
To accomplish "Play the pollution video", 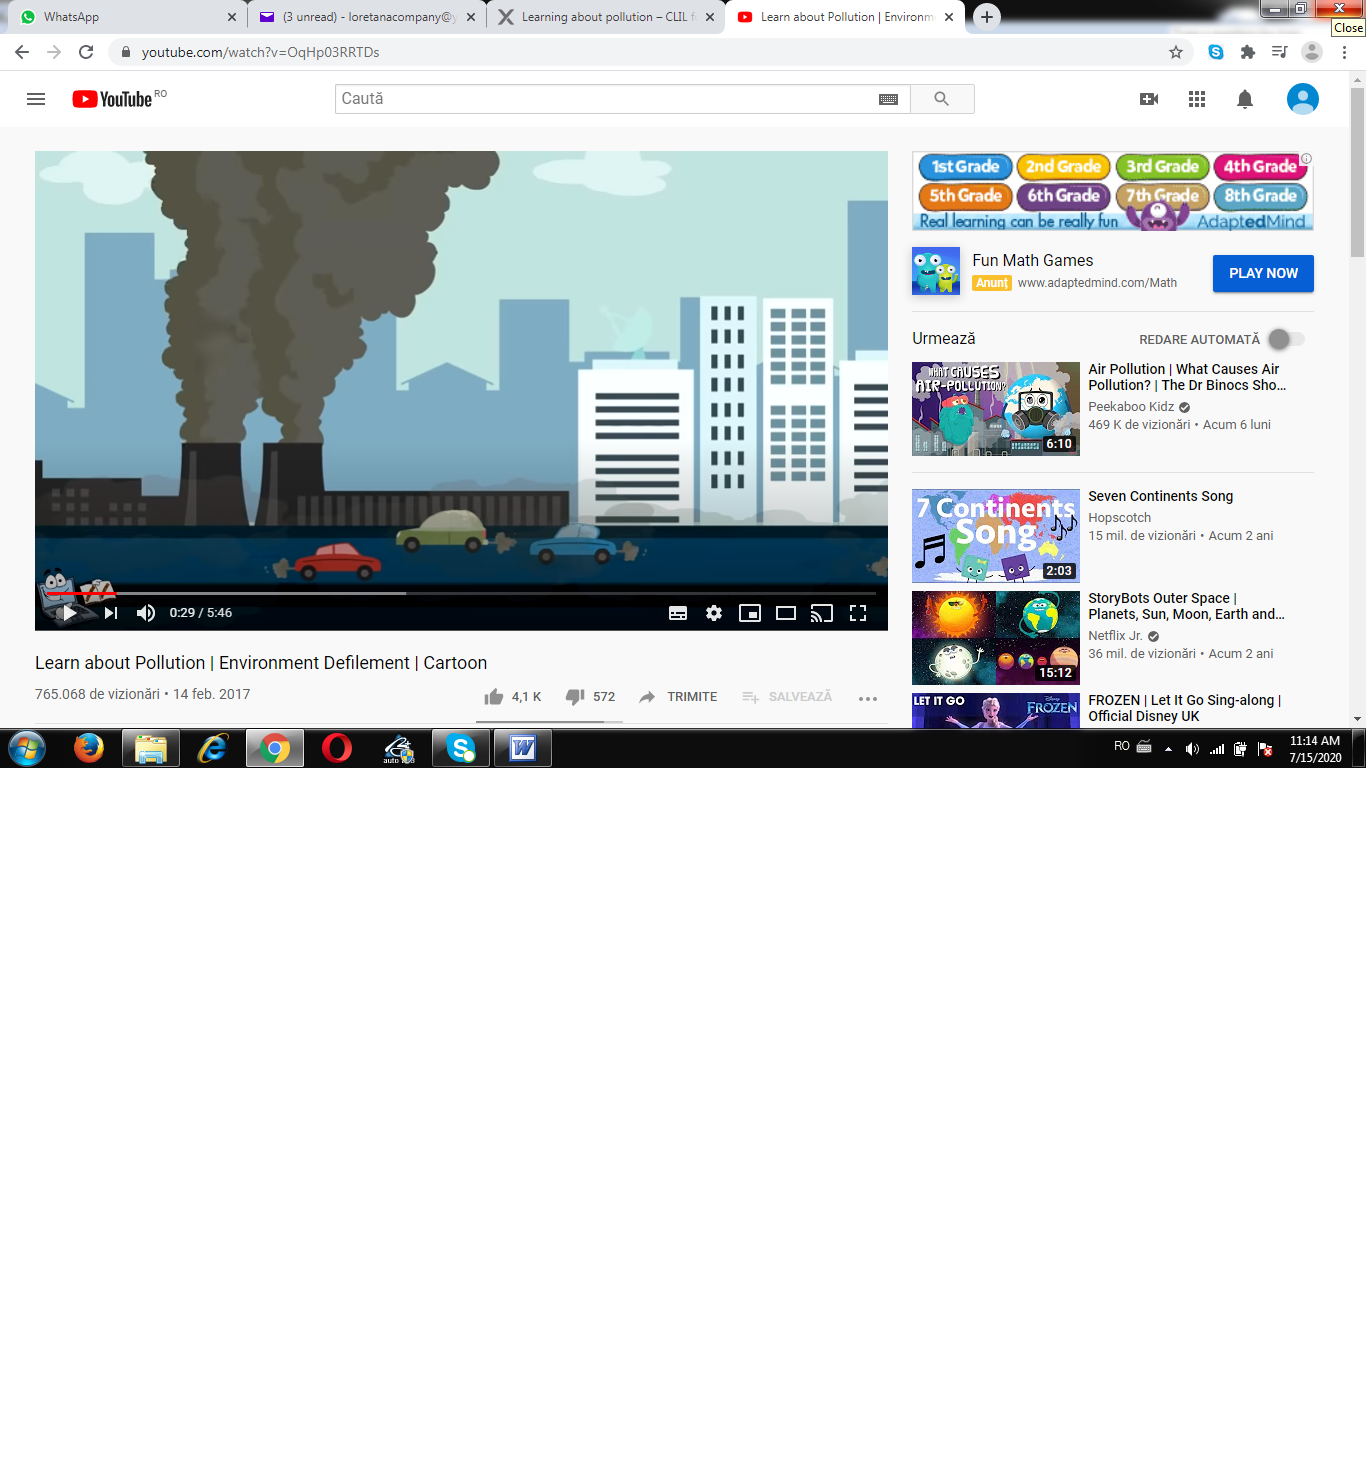I will (x=69, y=613).
